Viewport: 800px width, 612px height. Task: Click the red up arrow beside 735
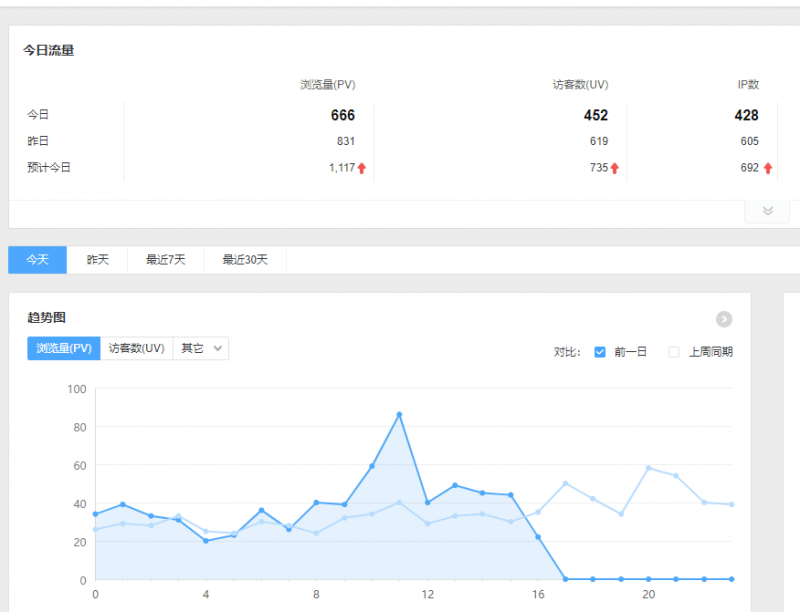click(x=615, y=168)
